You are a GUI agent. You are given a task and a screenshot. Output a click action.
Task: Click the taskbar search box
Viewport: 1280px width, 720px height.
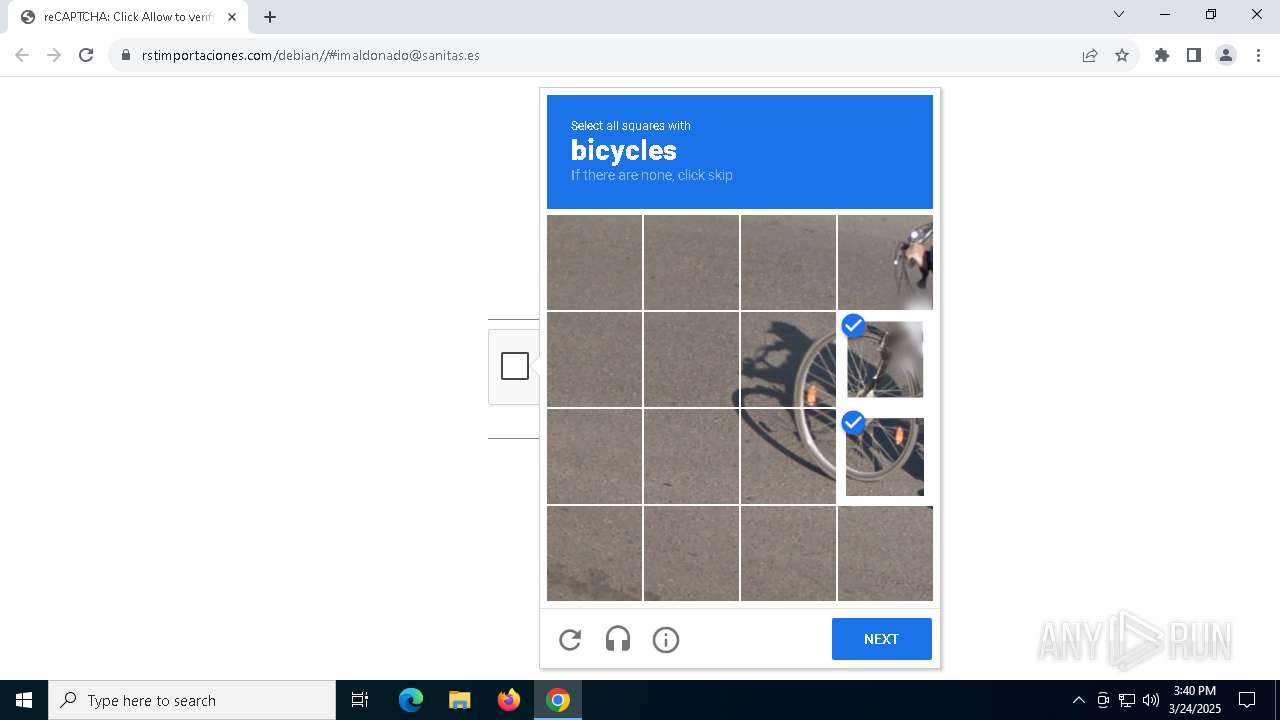click(192, 700)
